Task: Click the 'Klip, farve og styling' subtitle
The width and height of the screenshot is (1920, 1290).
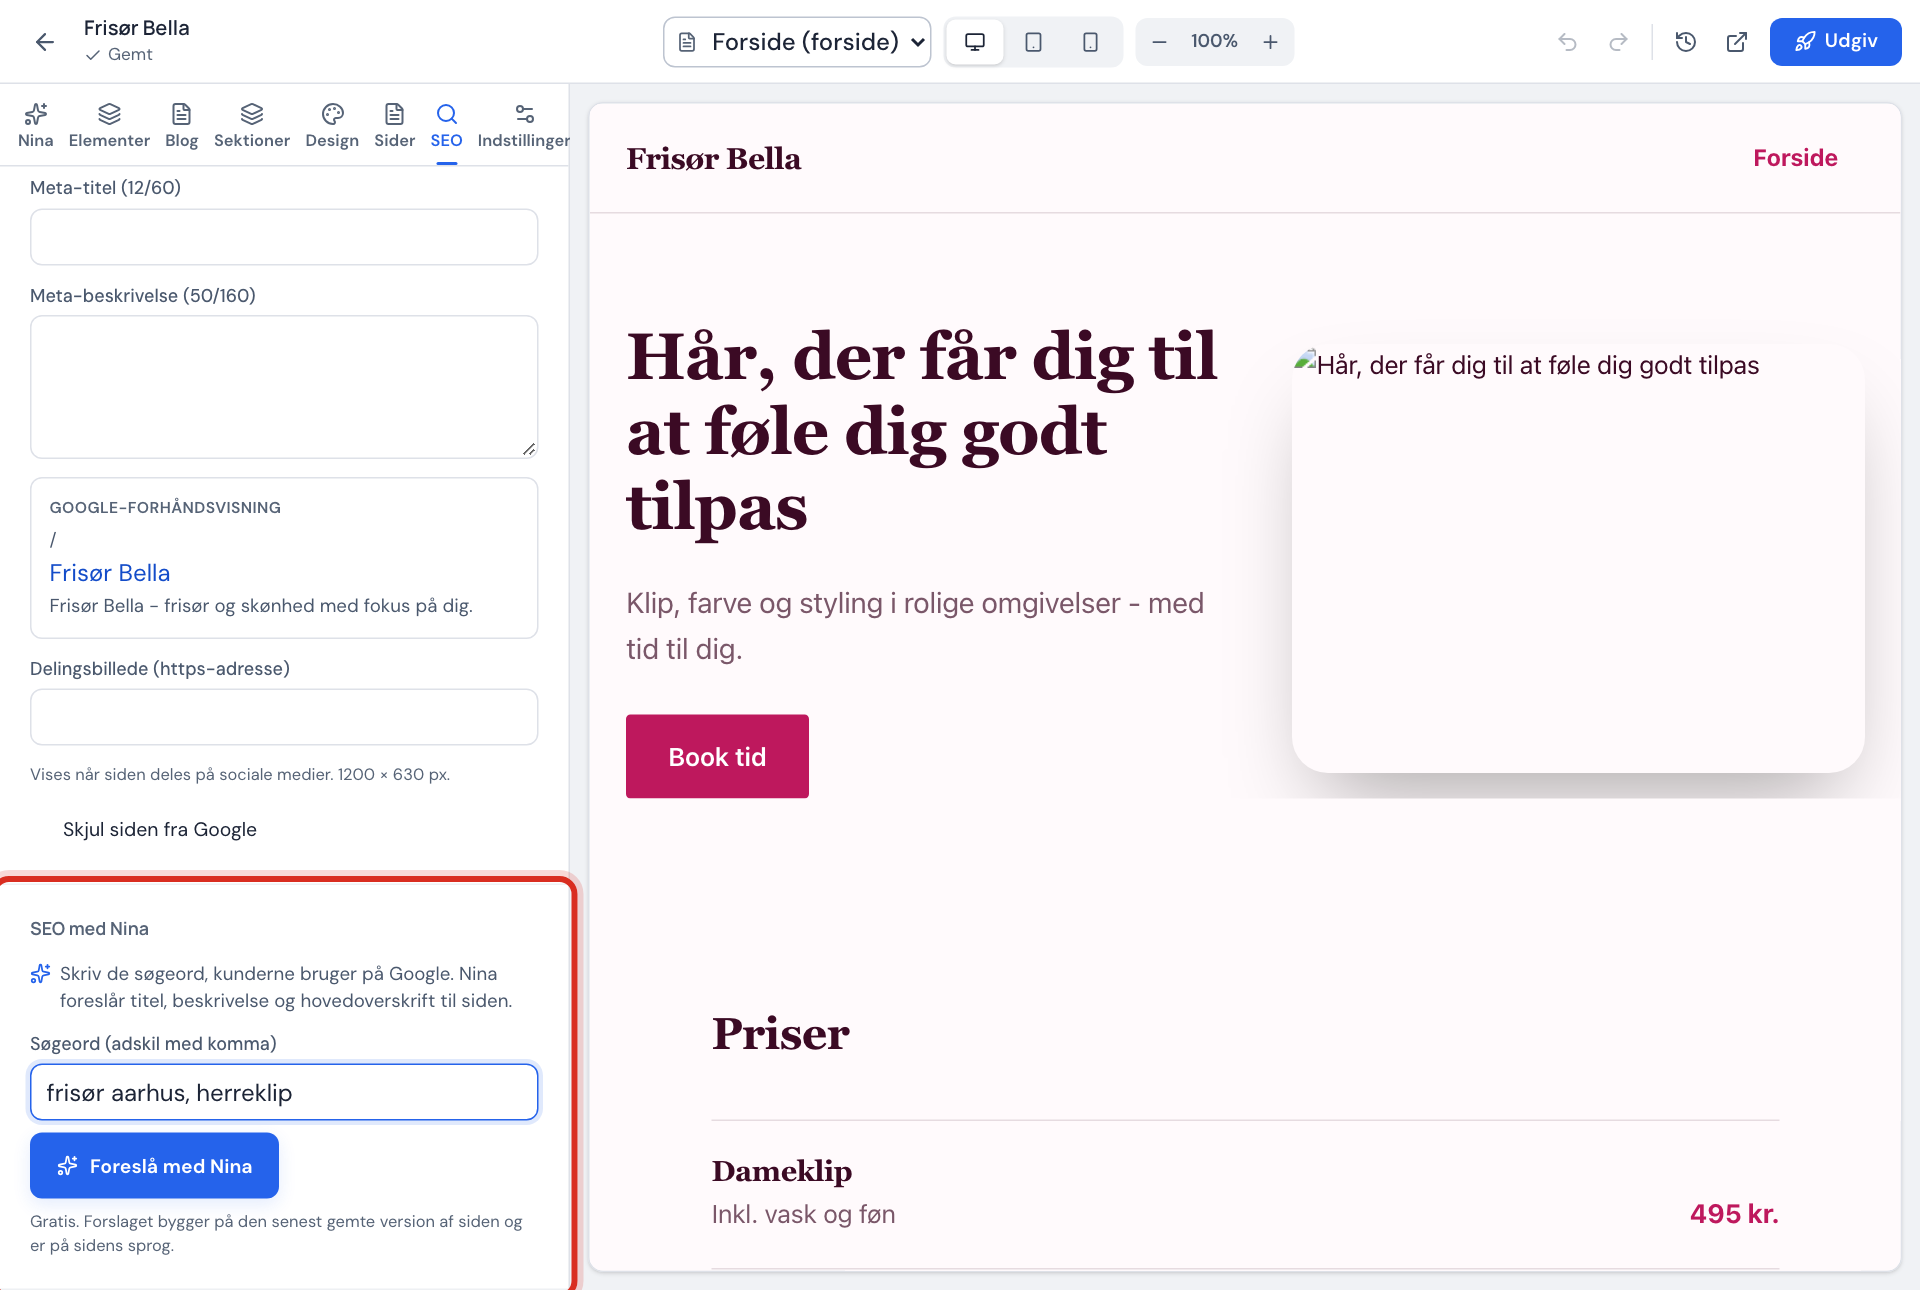Action: coord(915,626)
